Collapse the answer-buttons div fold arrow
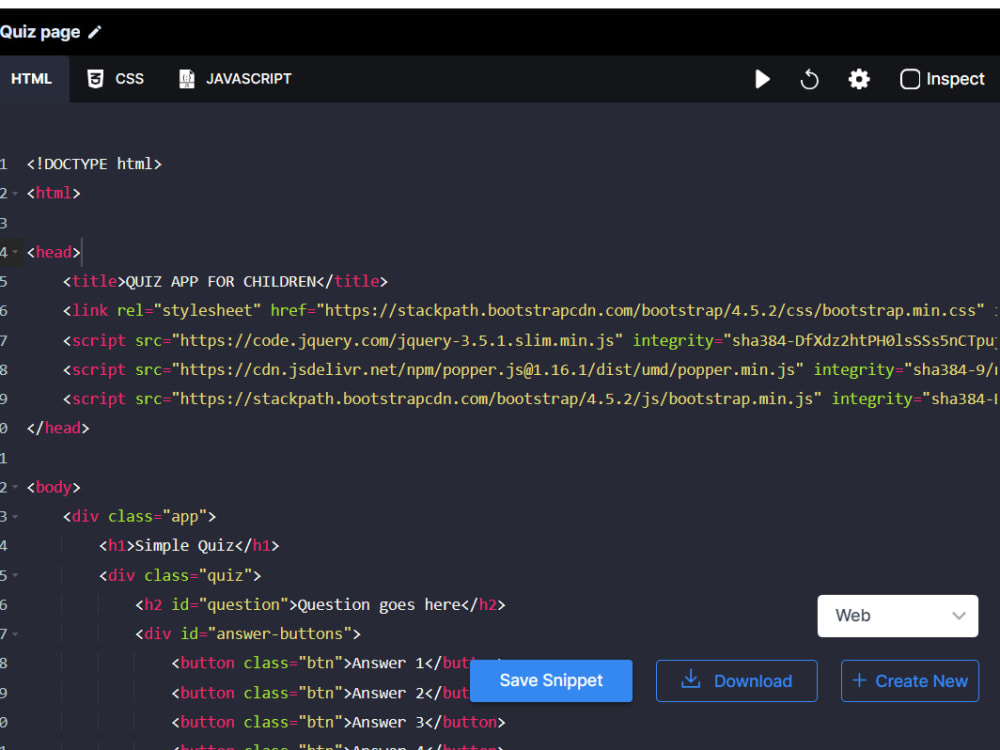 coord(15,634)
